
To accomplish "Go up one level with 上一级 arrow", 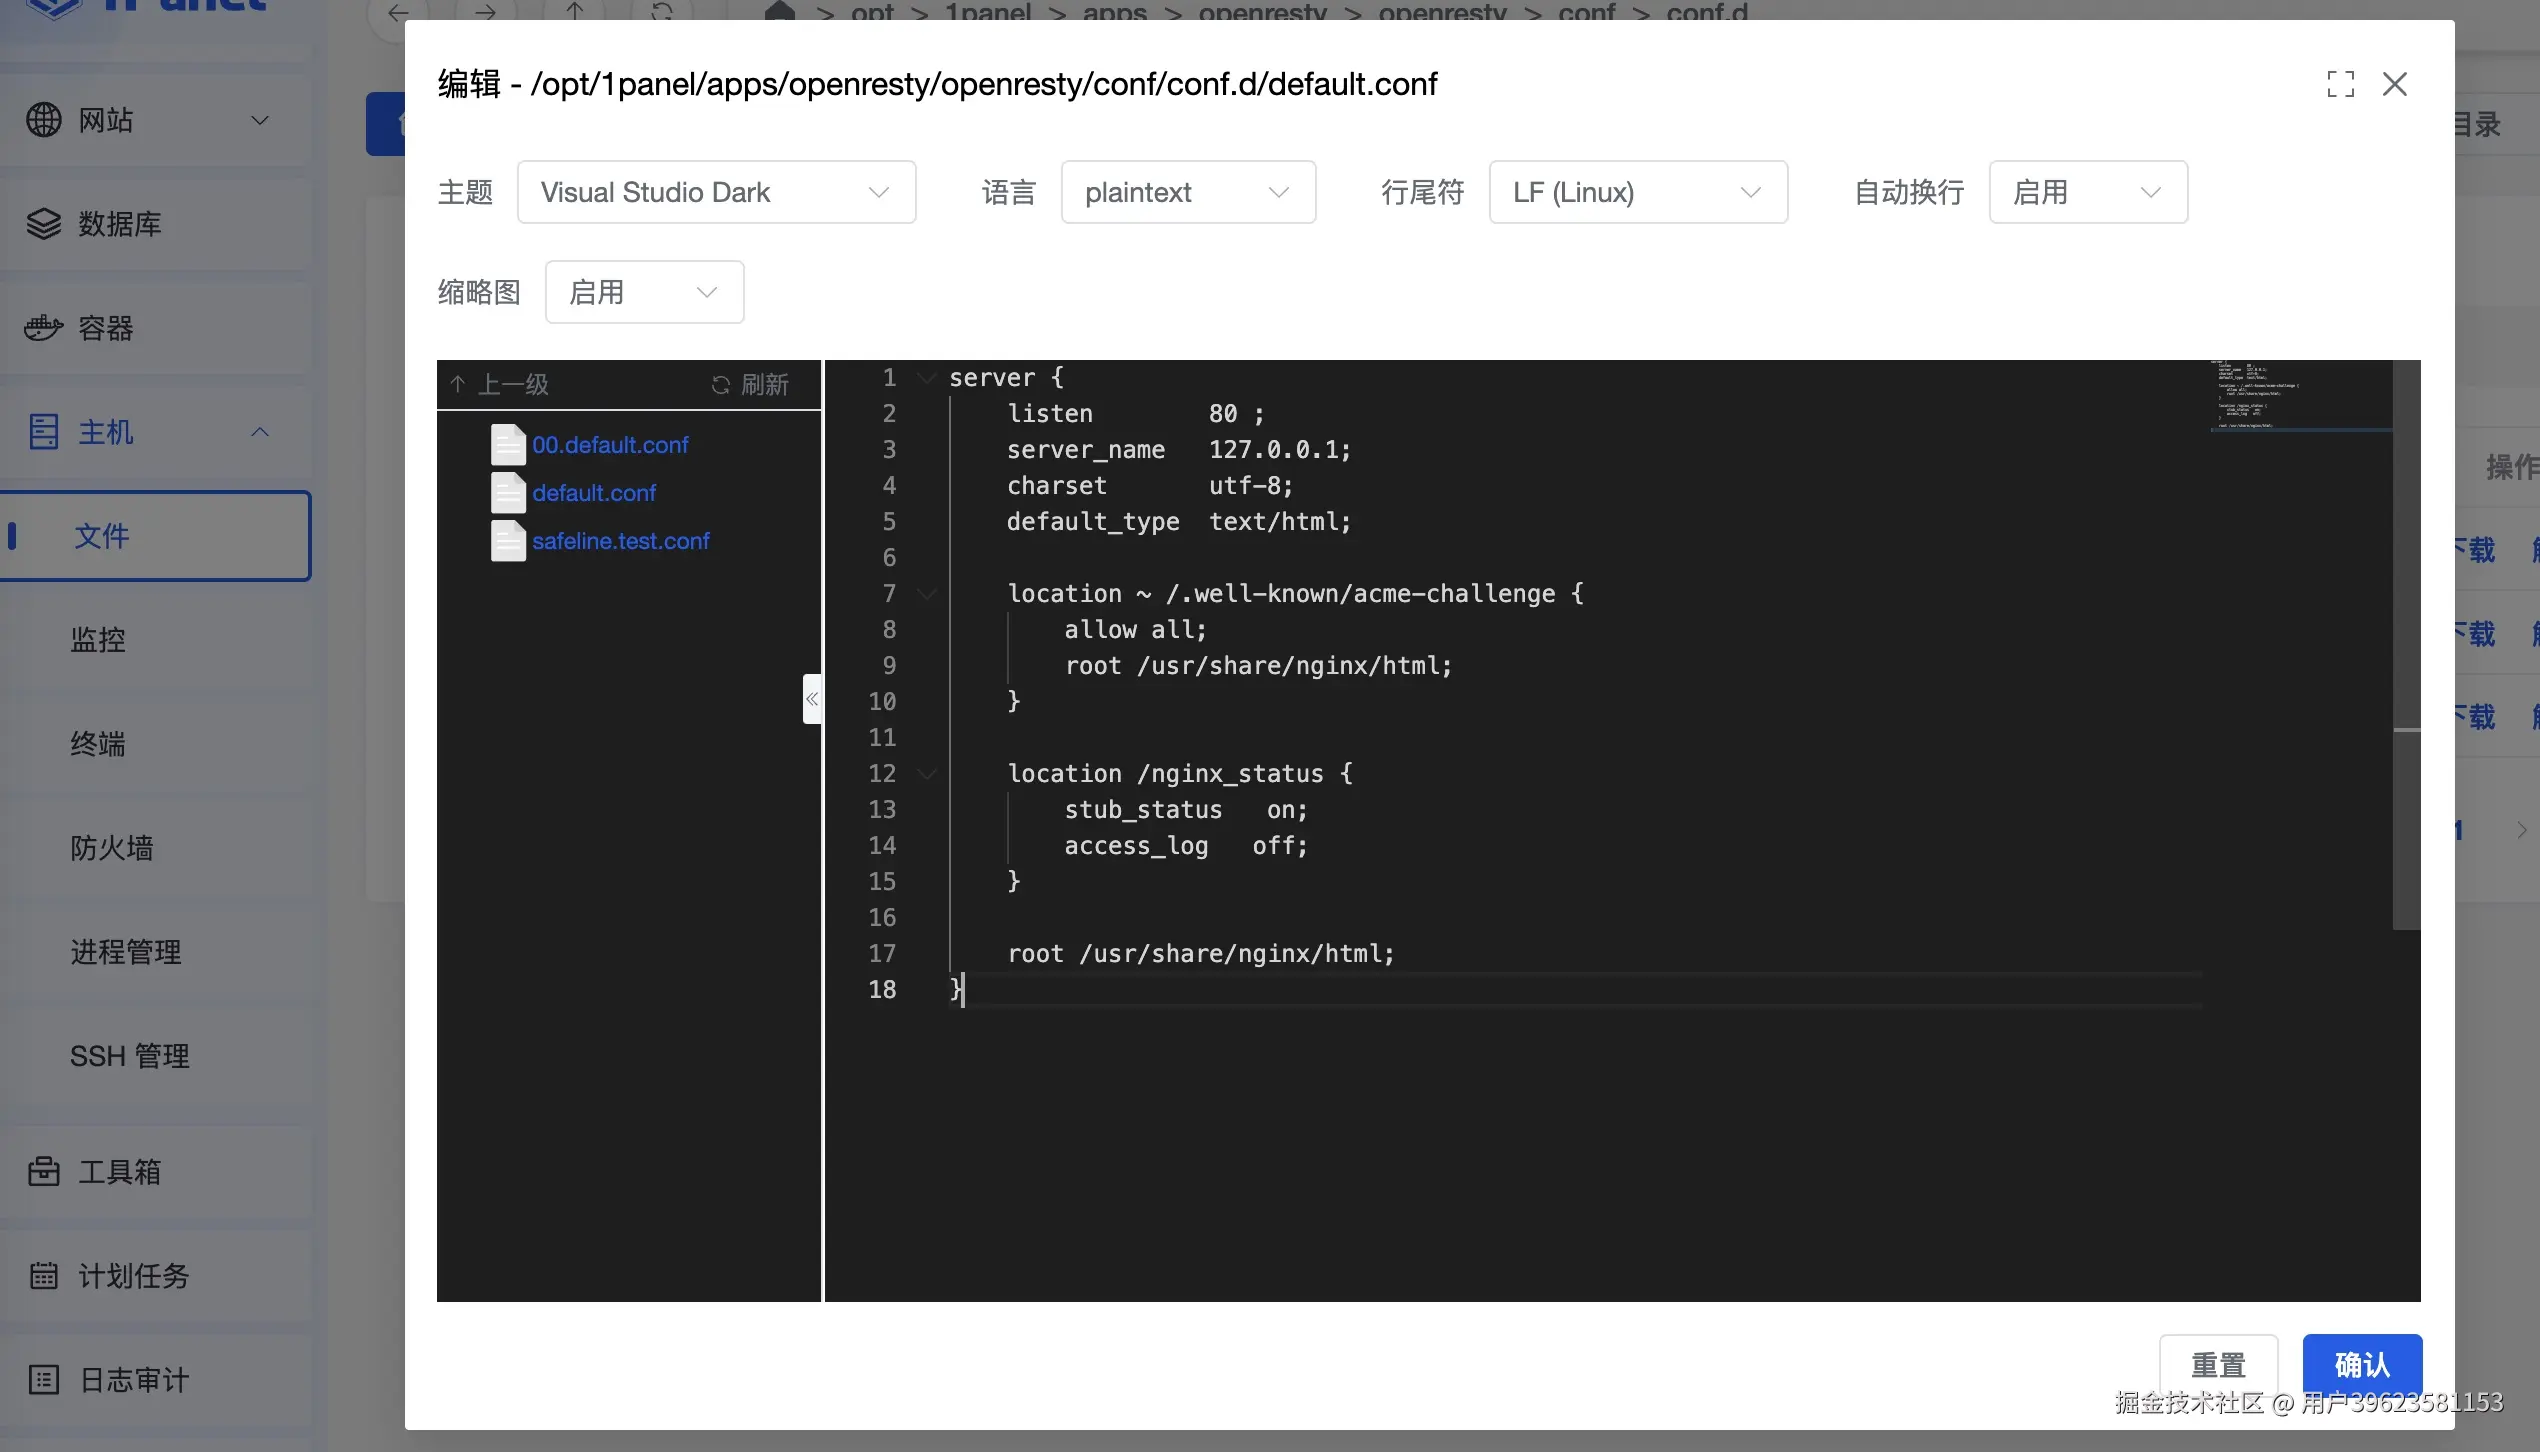I will point(458,385).
